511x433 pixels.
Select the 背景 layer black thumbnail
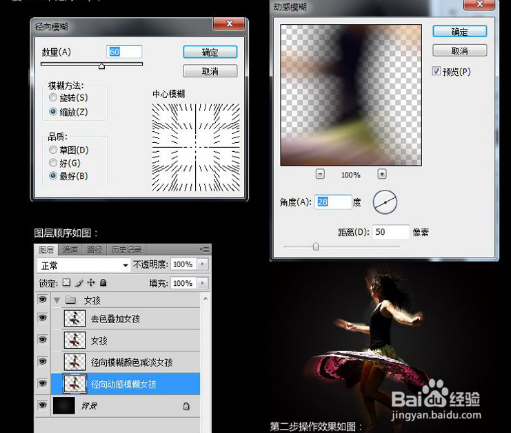coord(64,405)
